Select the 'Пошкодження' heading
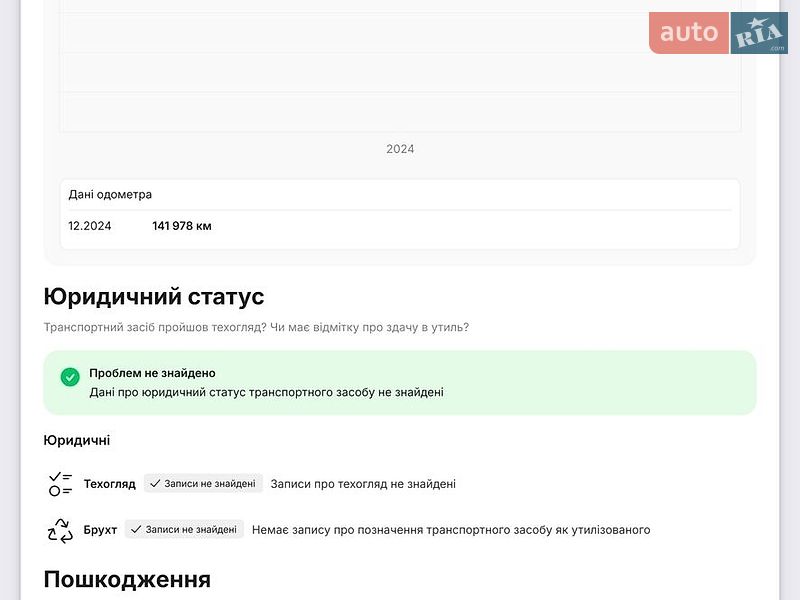 tap(127, 580)
